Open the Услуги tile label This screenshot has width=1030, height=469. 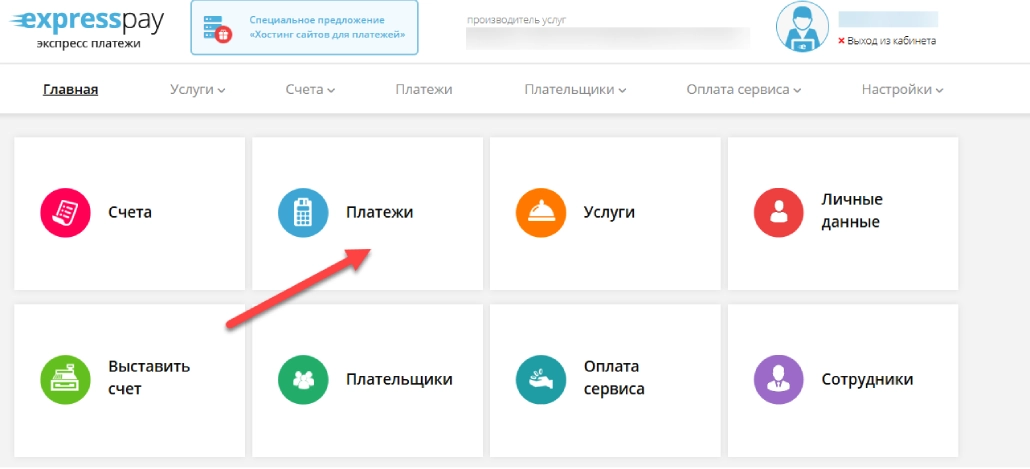point(609,212)
